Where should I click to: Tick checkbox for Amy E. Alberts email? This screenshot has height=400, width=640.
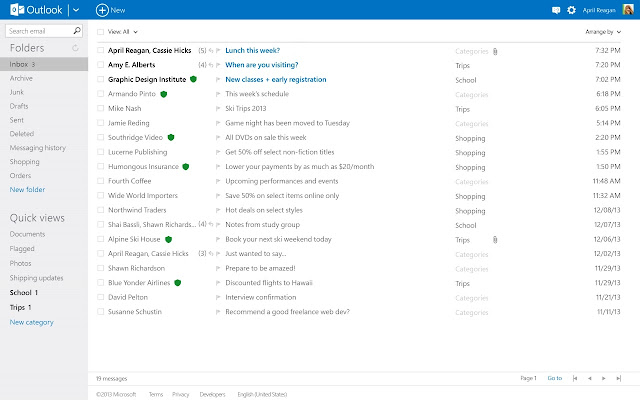tap(101, 64)
